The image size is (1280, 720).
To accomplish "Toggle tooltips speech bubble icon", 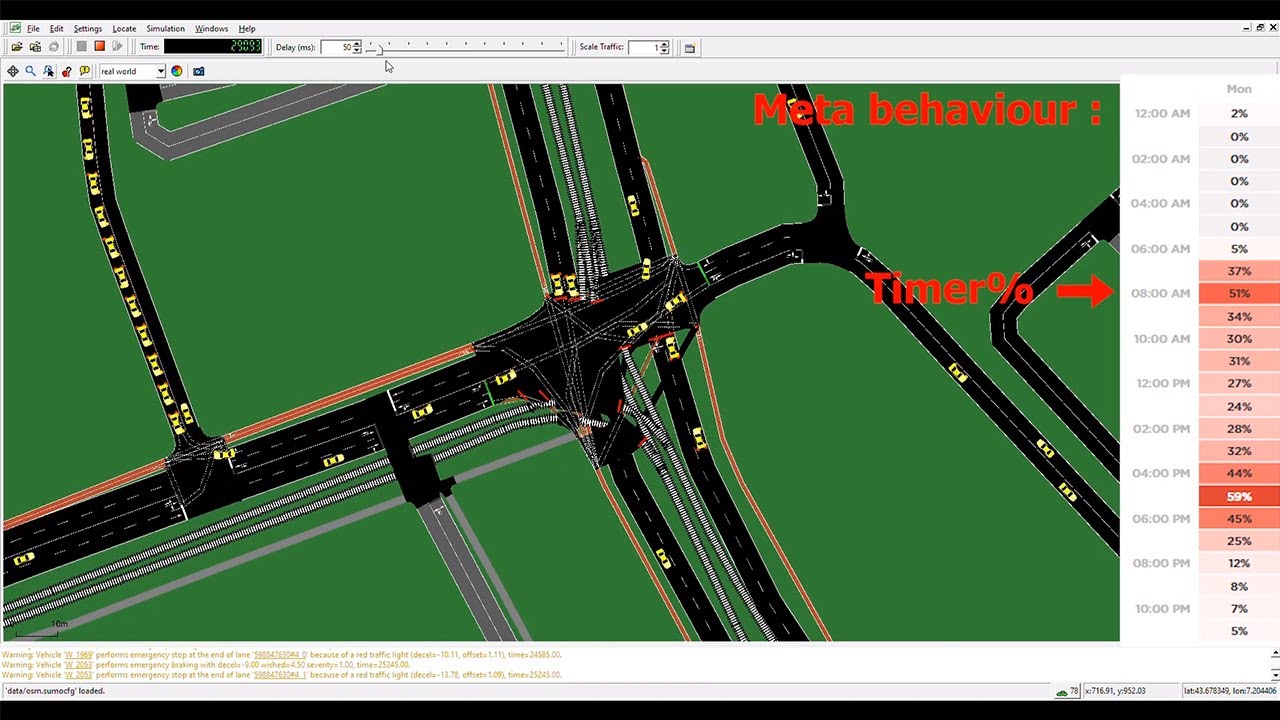I will click(x=85, y=71).
